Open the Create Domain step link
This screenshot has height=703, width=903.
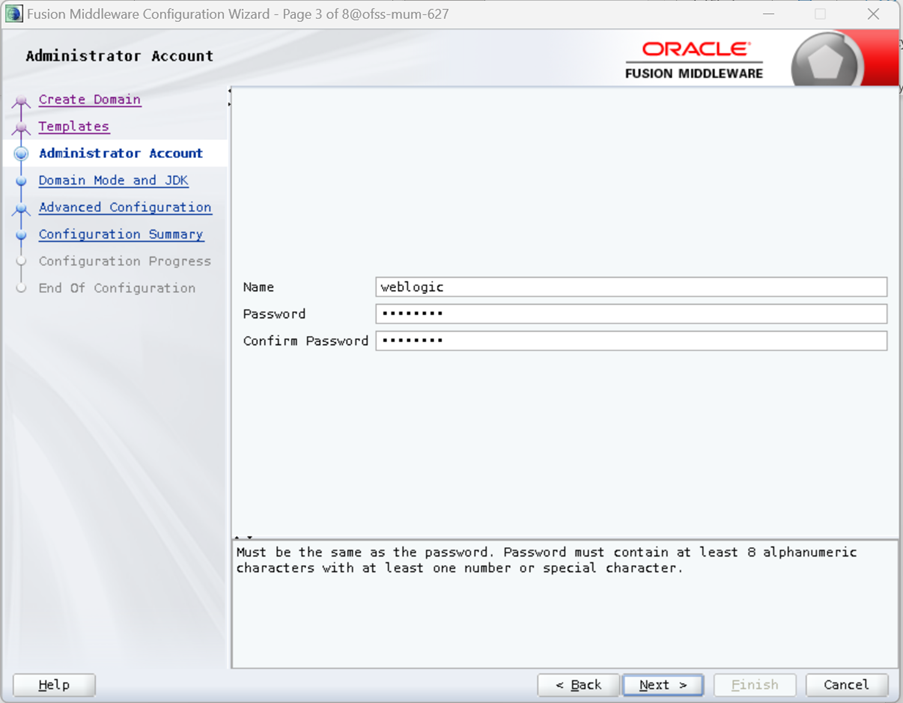89,100
